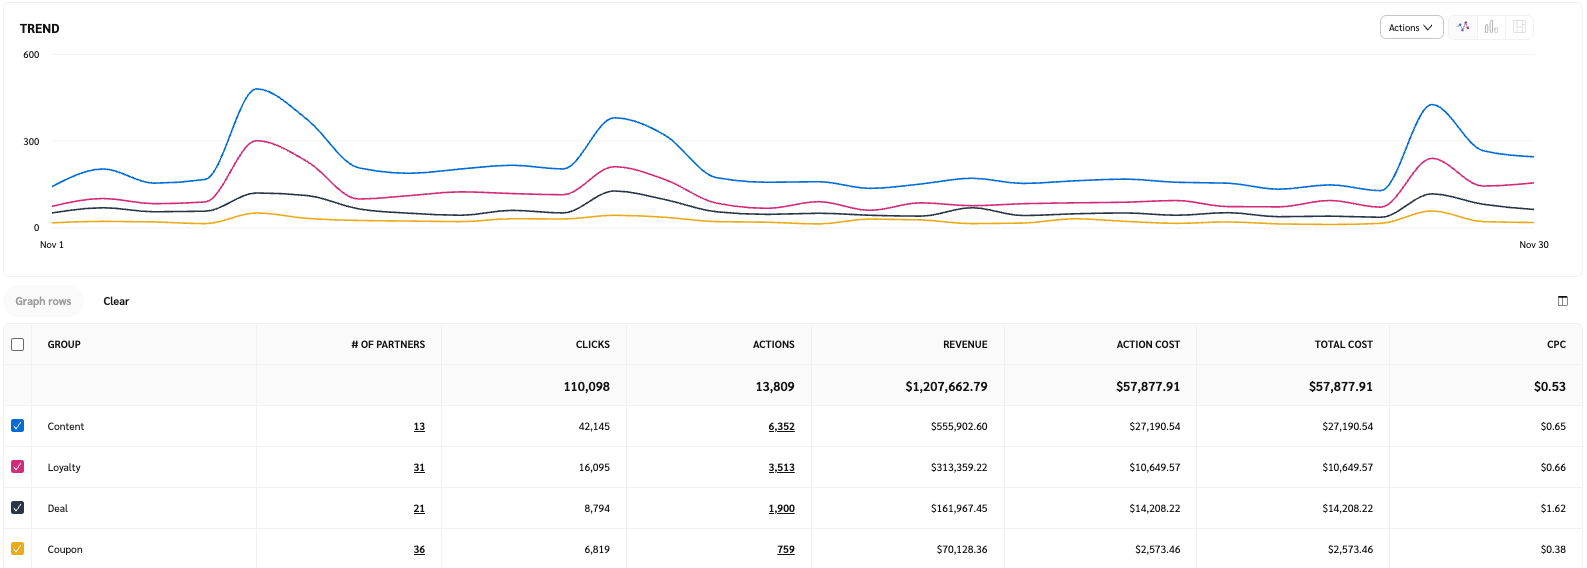Open the column chooser icon above the table

1562,301
